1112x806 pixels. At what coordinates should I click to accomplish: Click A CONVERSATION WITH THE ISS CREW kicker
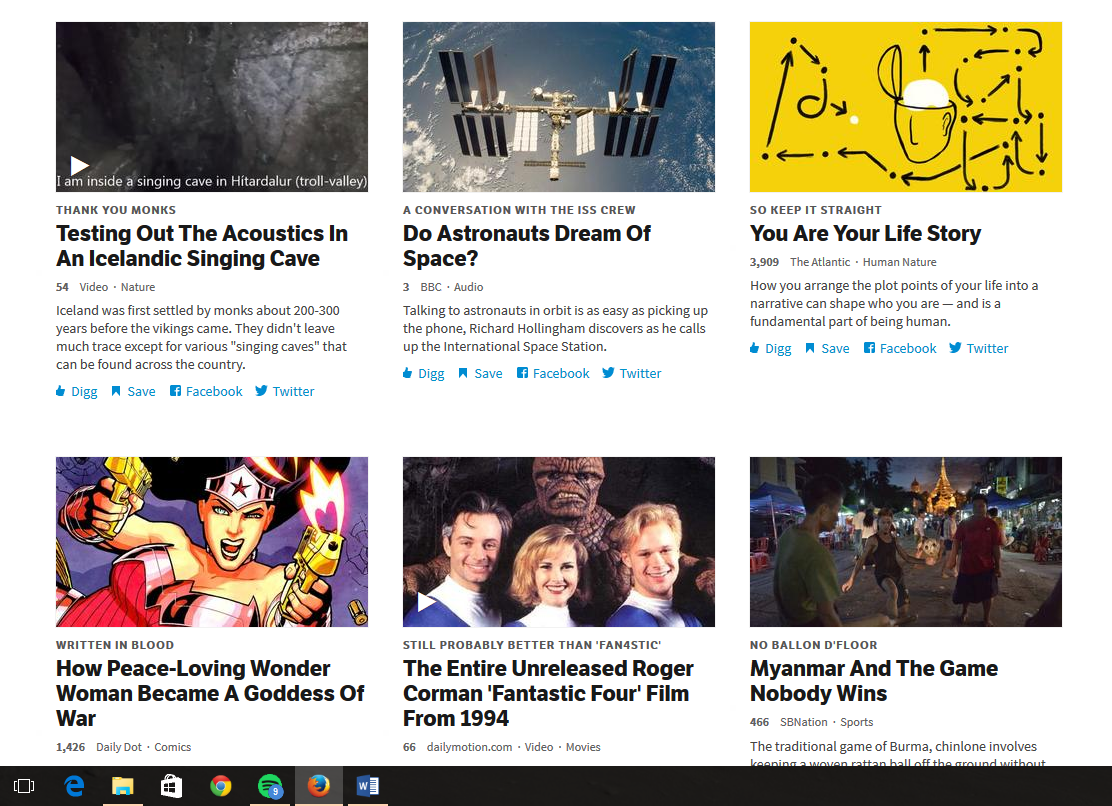(x=519, y=210)
